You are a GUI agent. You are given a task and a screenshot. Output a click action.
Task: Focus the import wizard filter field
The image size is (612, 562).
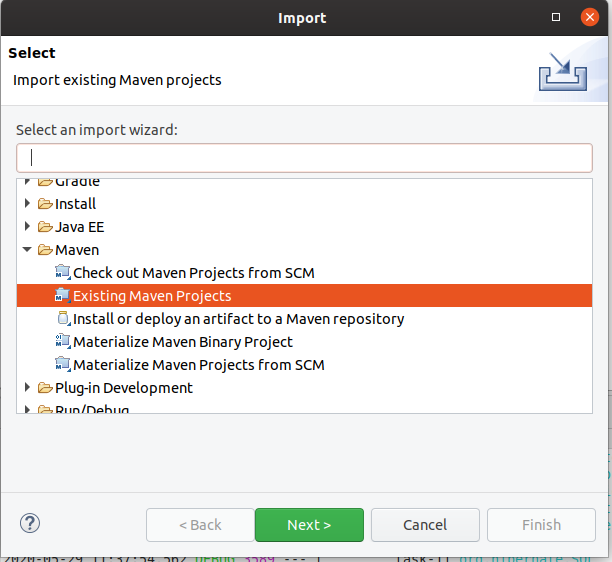point(305,158)
